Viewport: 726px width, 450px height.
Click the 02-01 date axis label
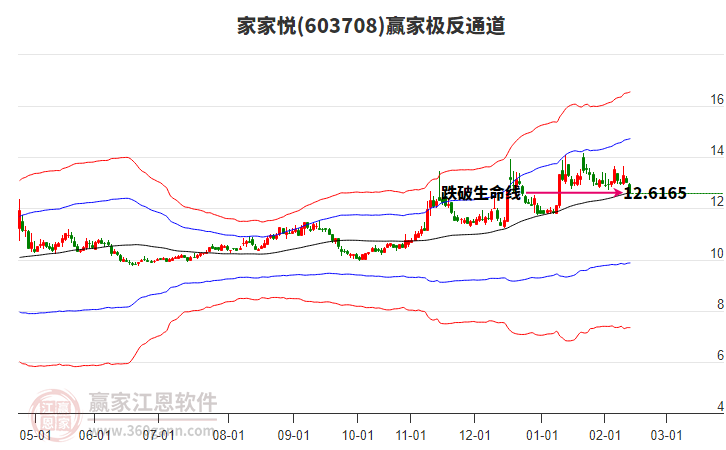[604, 435]
